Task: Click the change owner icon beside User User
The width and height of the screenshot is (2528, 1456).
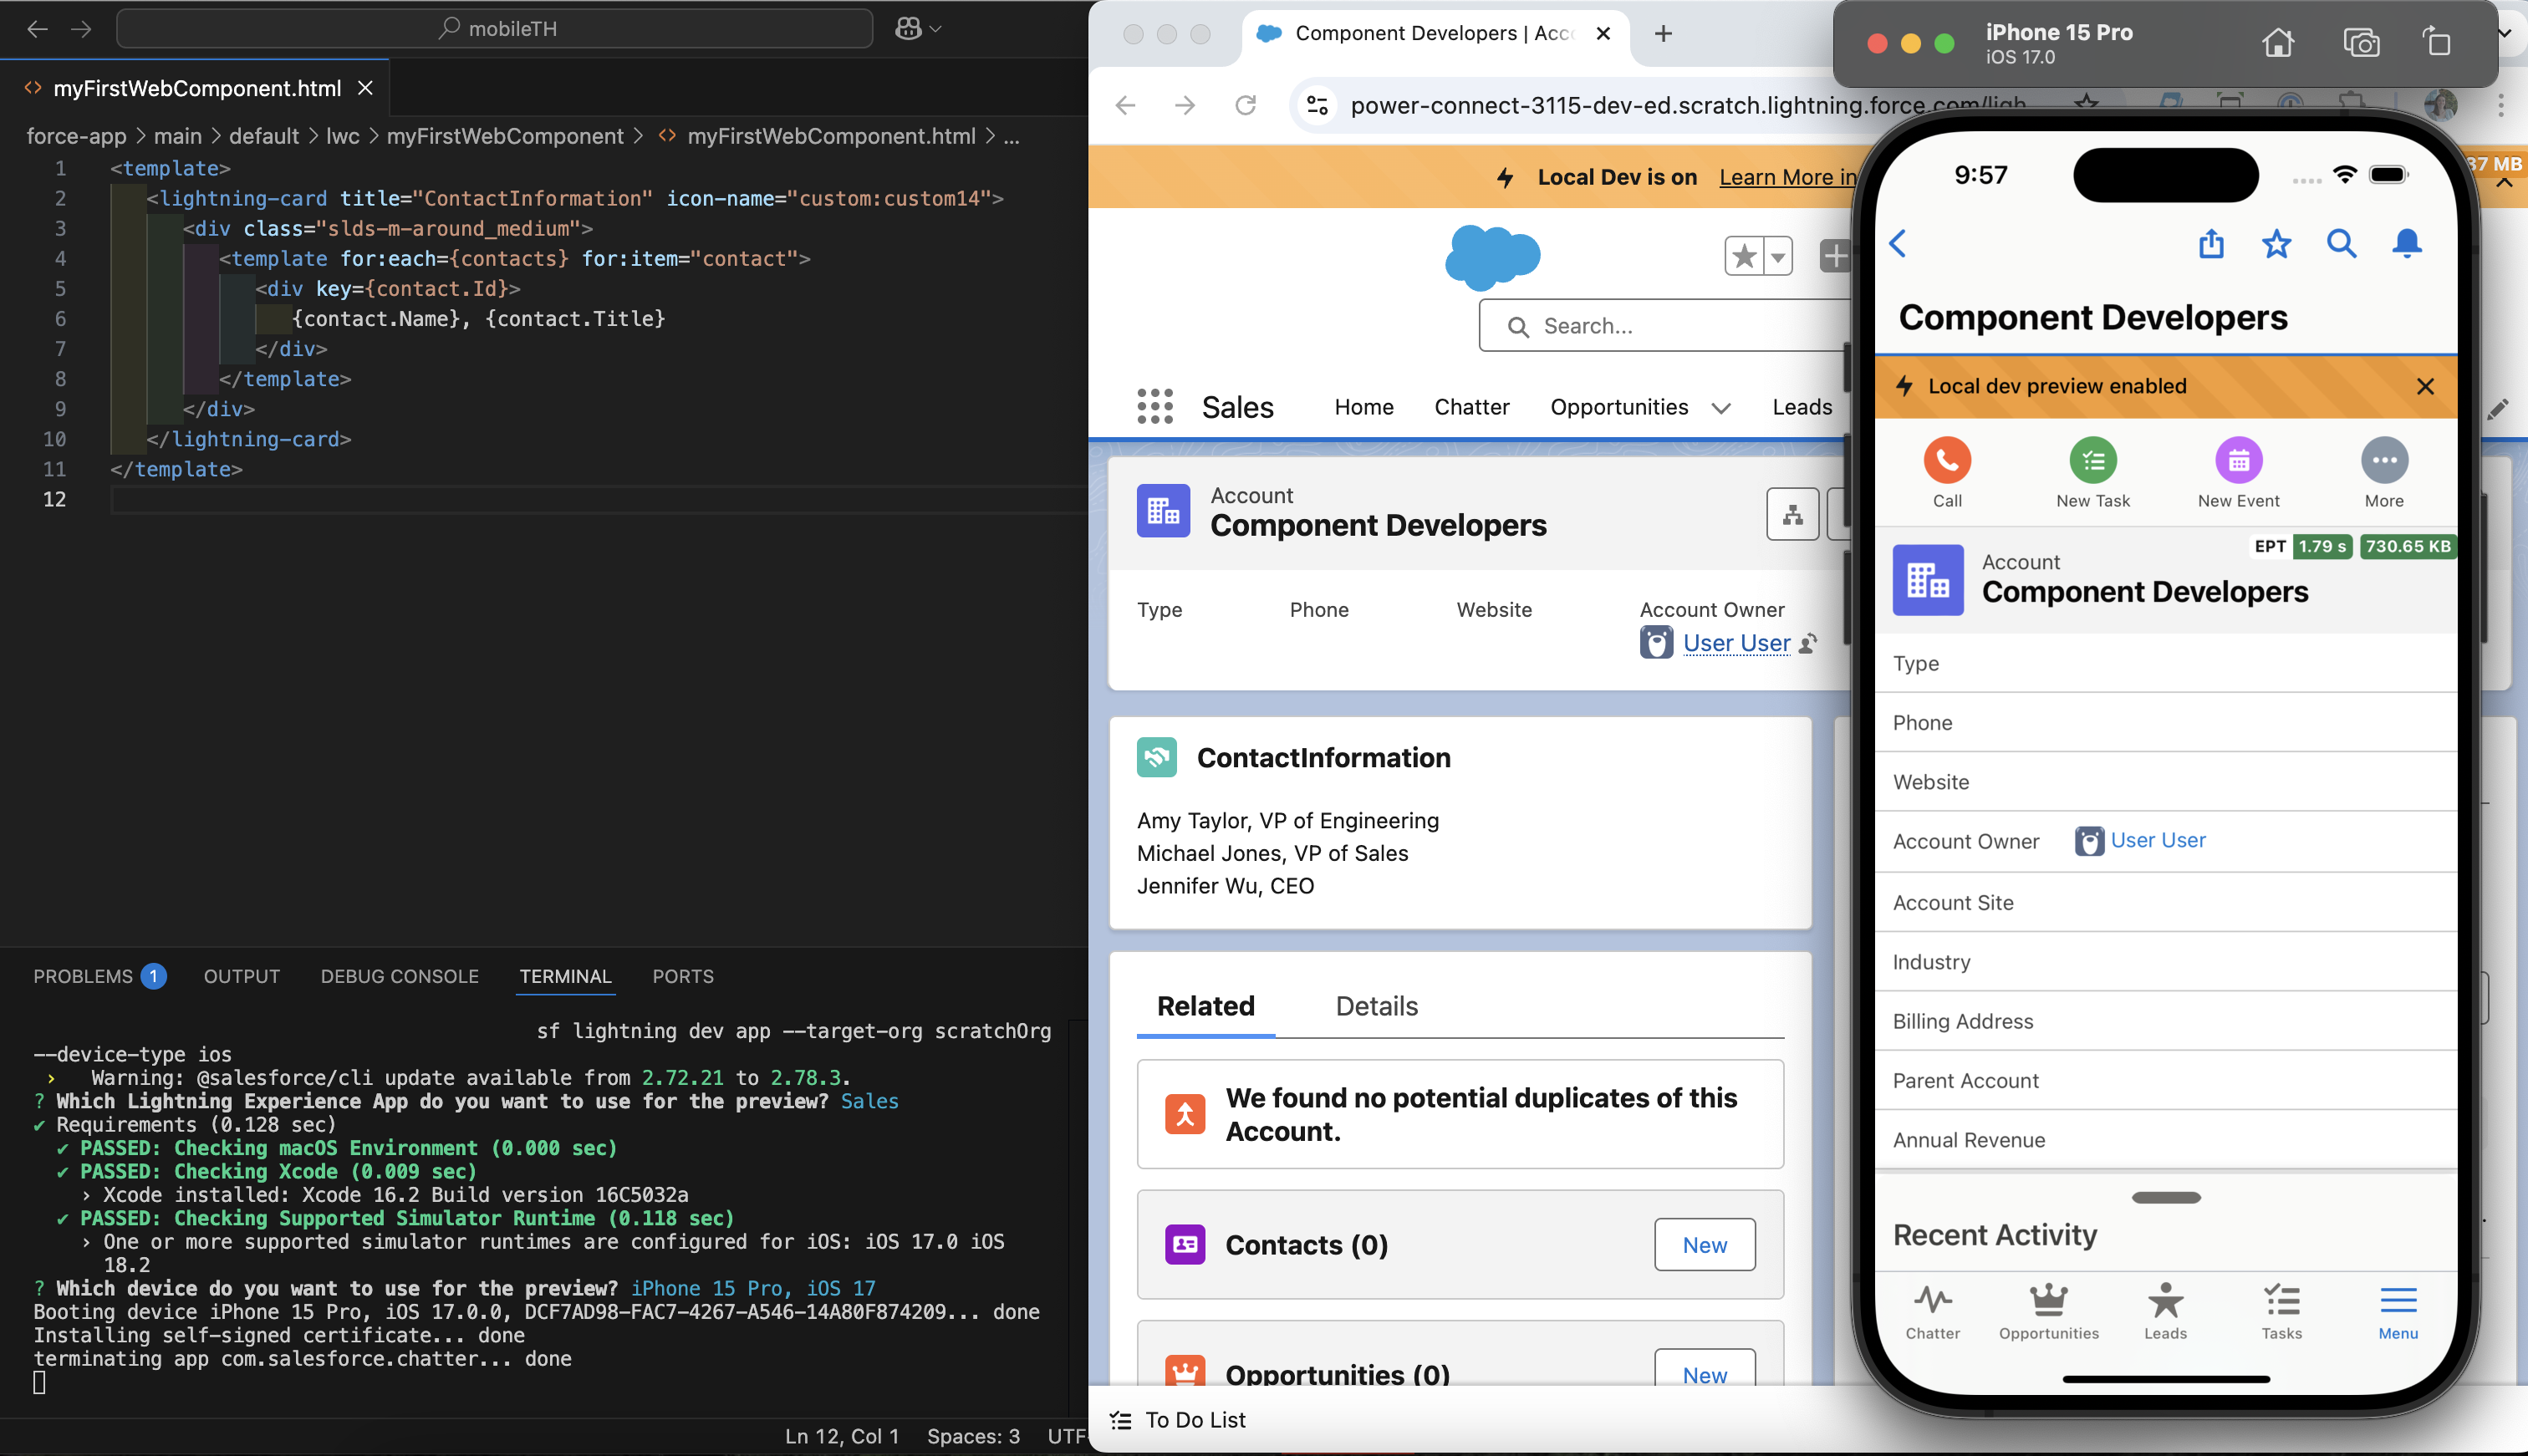Action: pyautogui.click(x=1808, y=643)
